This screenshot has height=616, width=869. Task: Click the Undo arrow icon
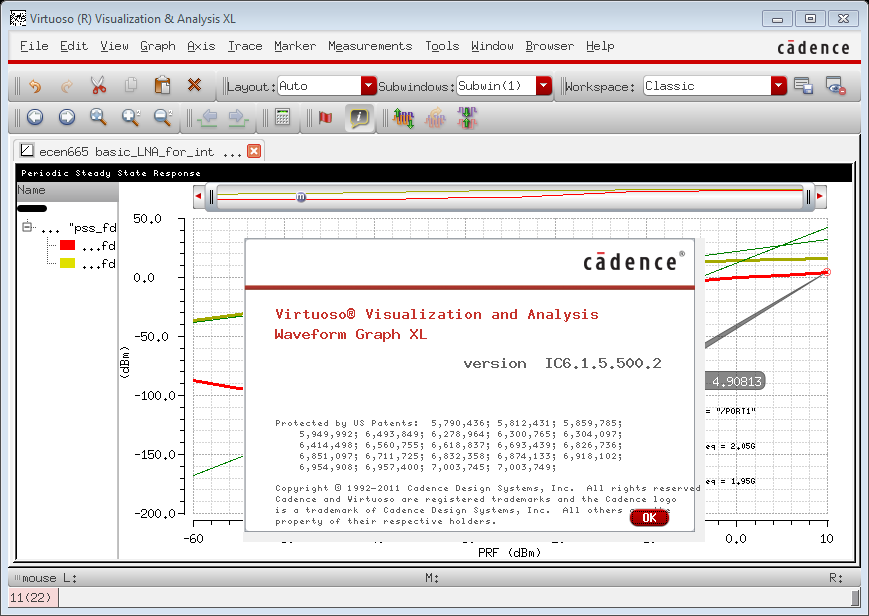click(x=35, y=86)
